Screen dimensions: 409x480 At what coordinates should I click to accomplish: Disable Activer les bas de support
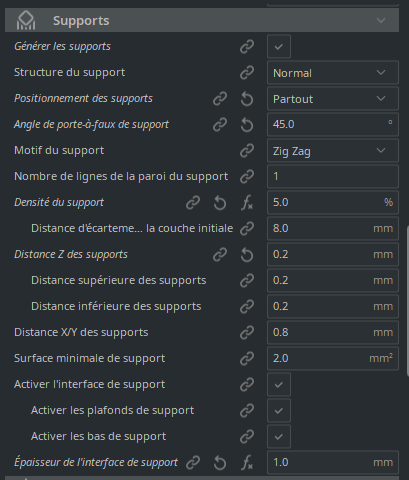tap(279, 436)
